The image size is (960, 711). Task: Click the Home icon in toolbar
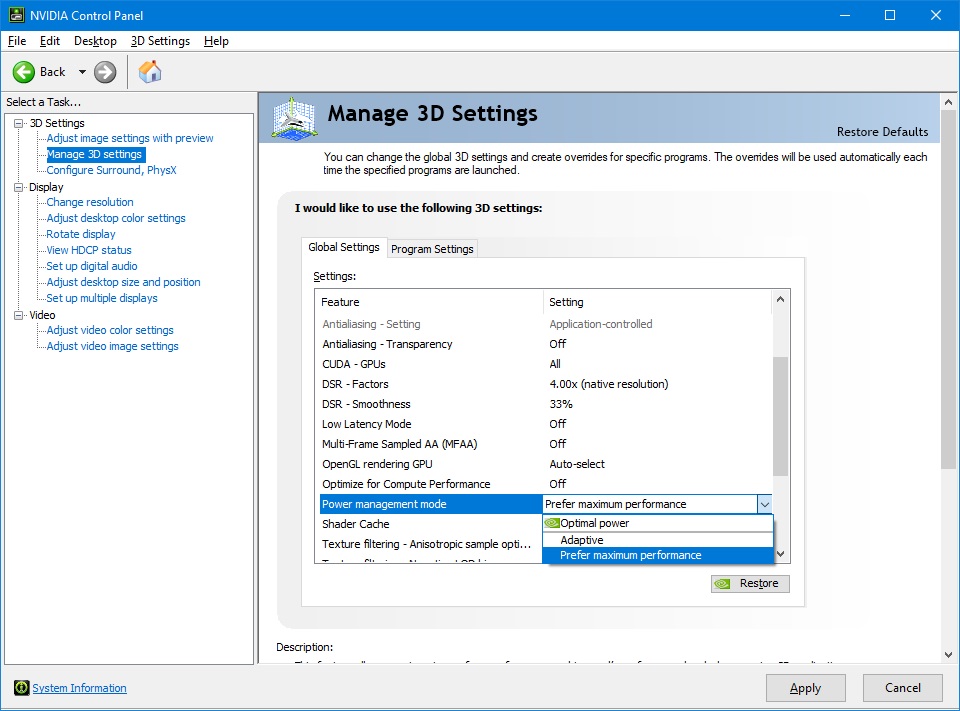coord(150,72)
